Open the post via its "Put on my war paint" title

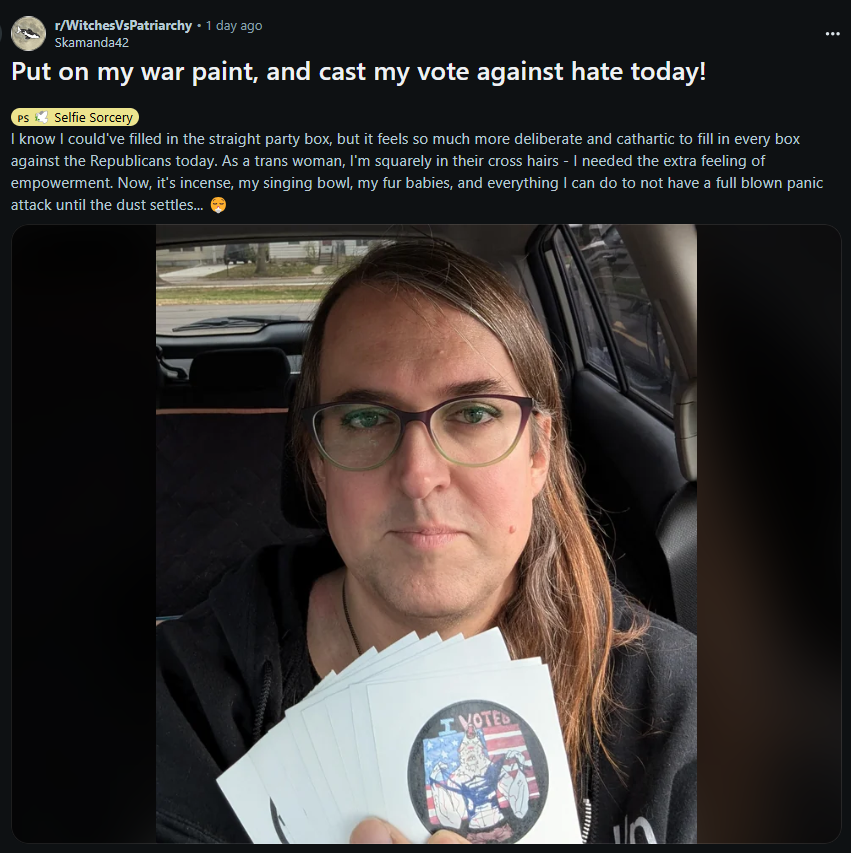pos(359,71)
